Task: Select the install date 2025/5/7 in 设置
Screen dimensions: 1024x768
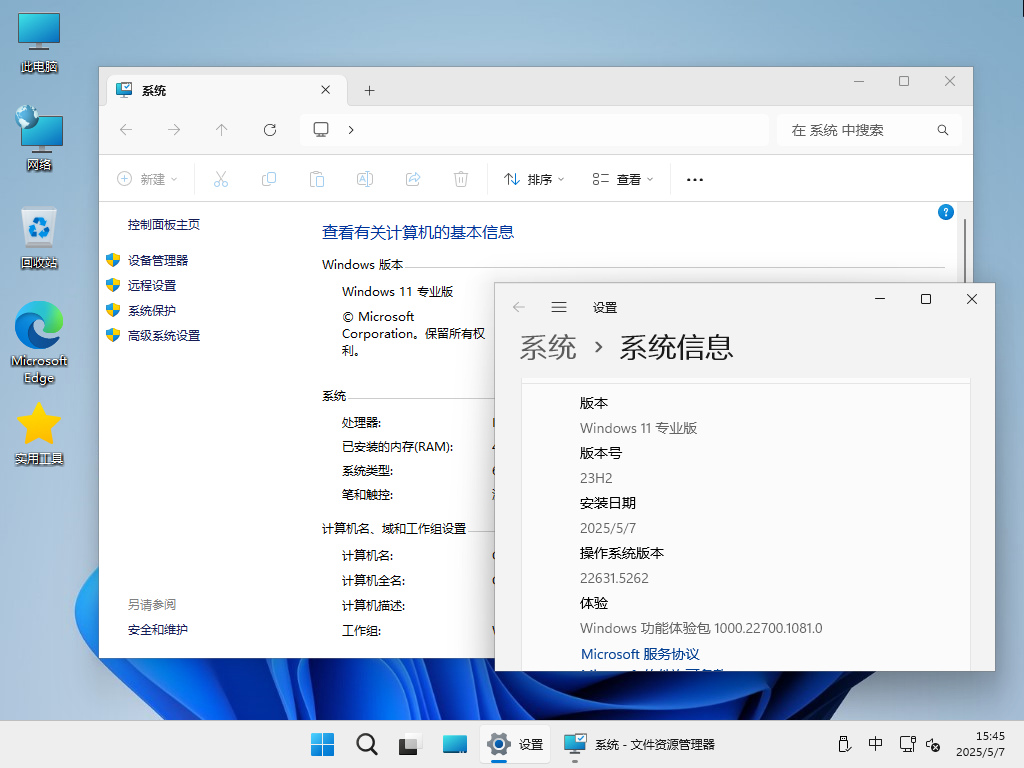Action: pyautogui.click(x=608, y=528)
